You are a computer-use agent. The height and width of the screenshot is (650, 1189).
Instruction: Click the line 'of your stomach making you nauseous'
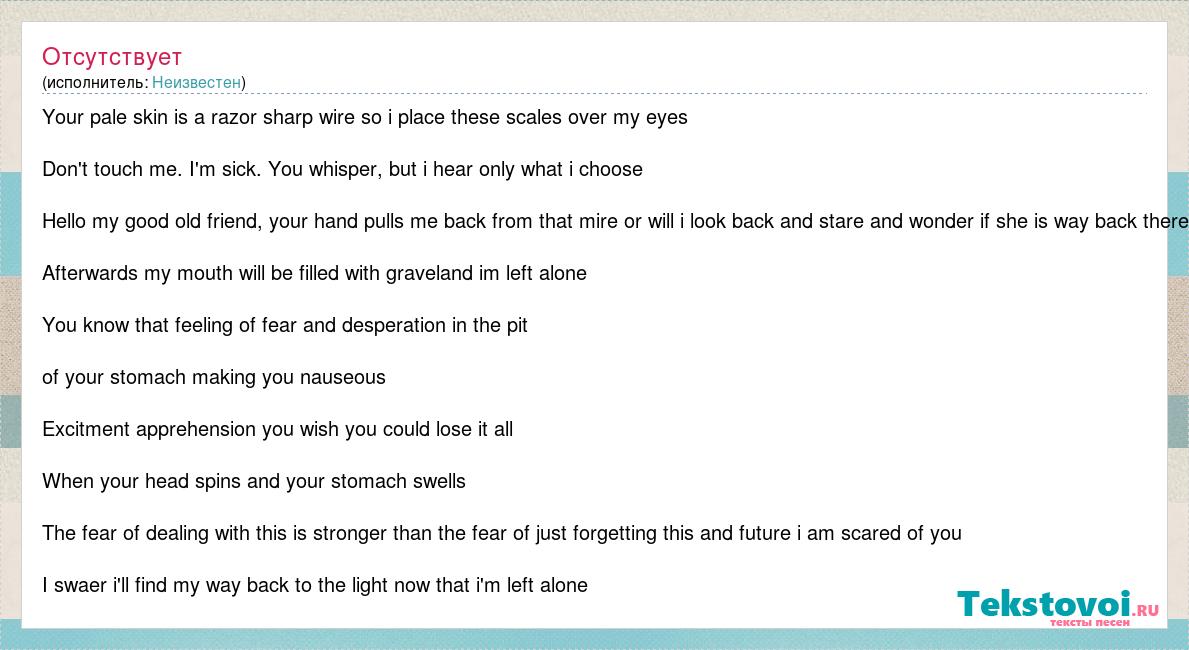tap(214, 377)
